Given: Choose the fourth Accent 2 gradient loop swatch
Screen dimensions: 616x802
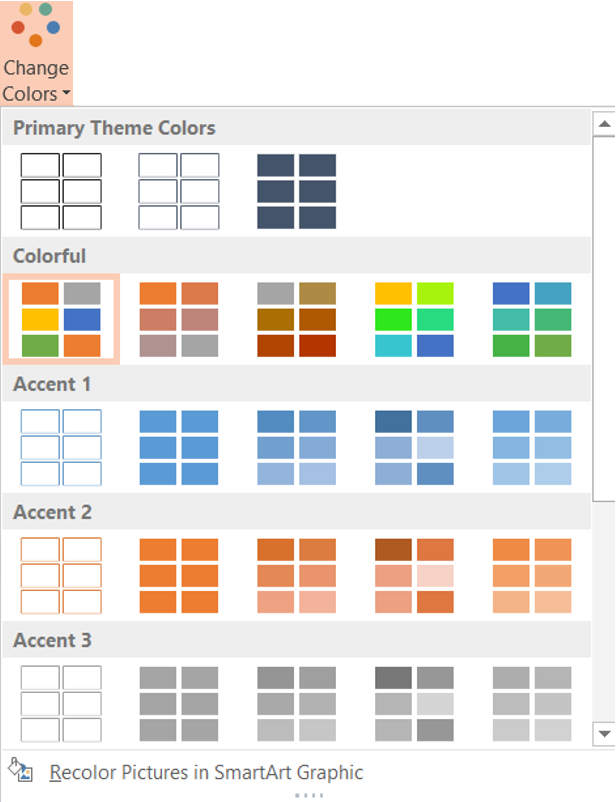Looking at the screenshot, I should (414, 575).
